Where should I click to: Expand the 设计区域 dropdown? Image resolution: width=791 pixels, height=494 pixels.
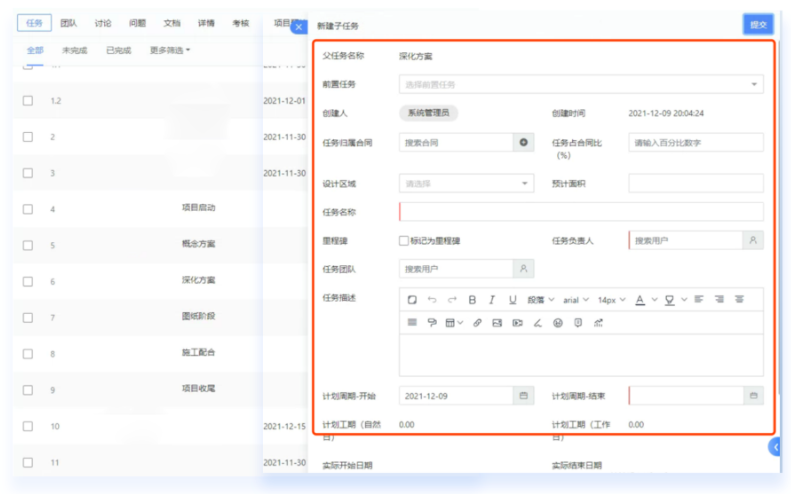pos(466,184)
